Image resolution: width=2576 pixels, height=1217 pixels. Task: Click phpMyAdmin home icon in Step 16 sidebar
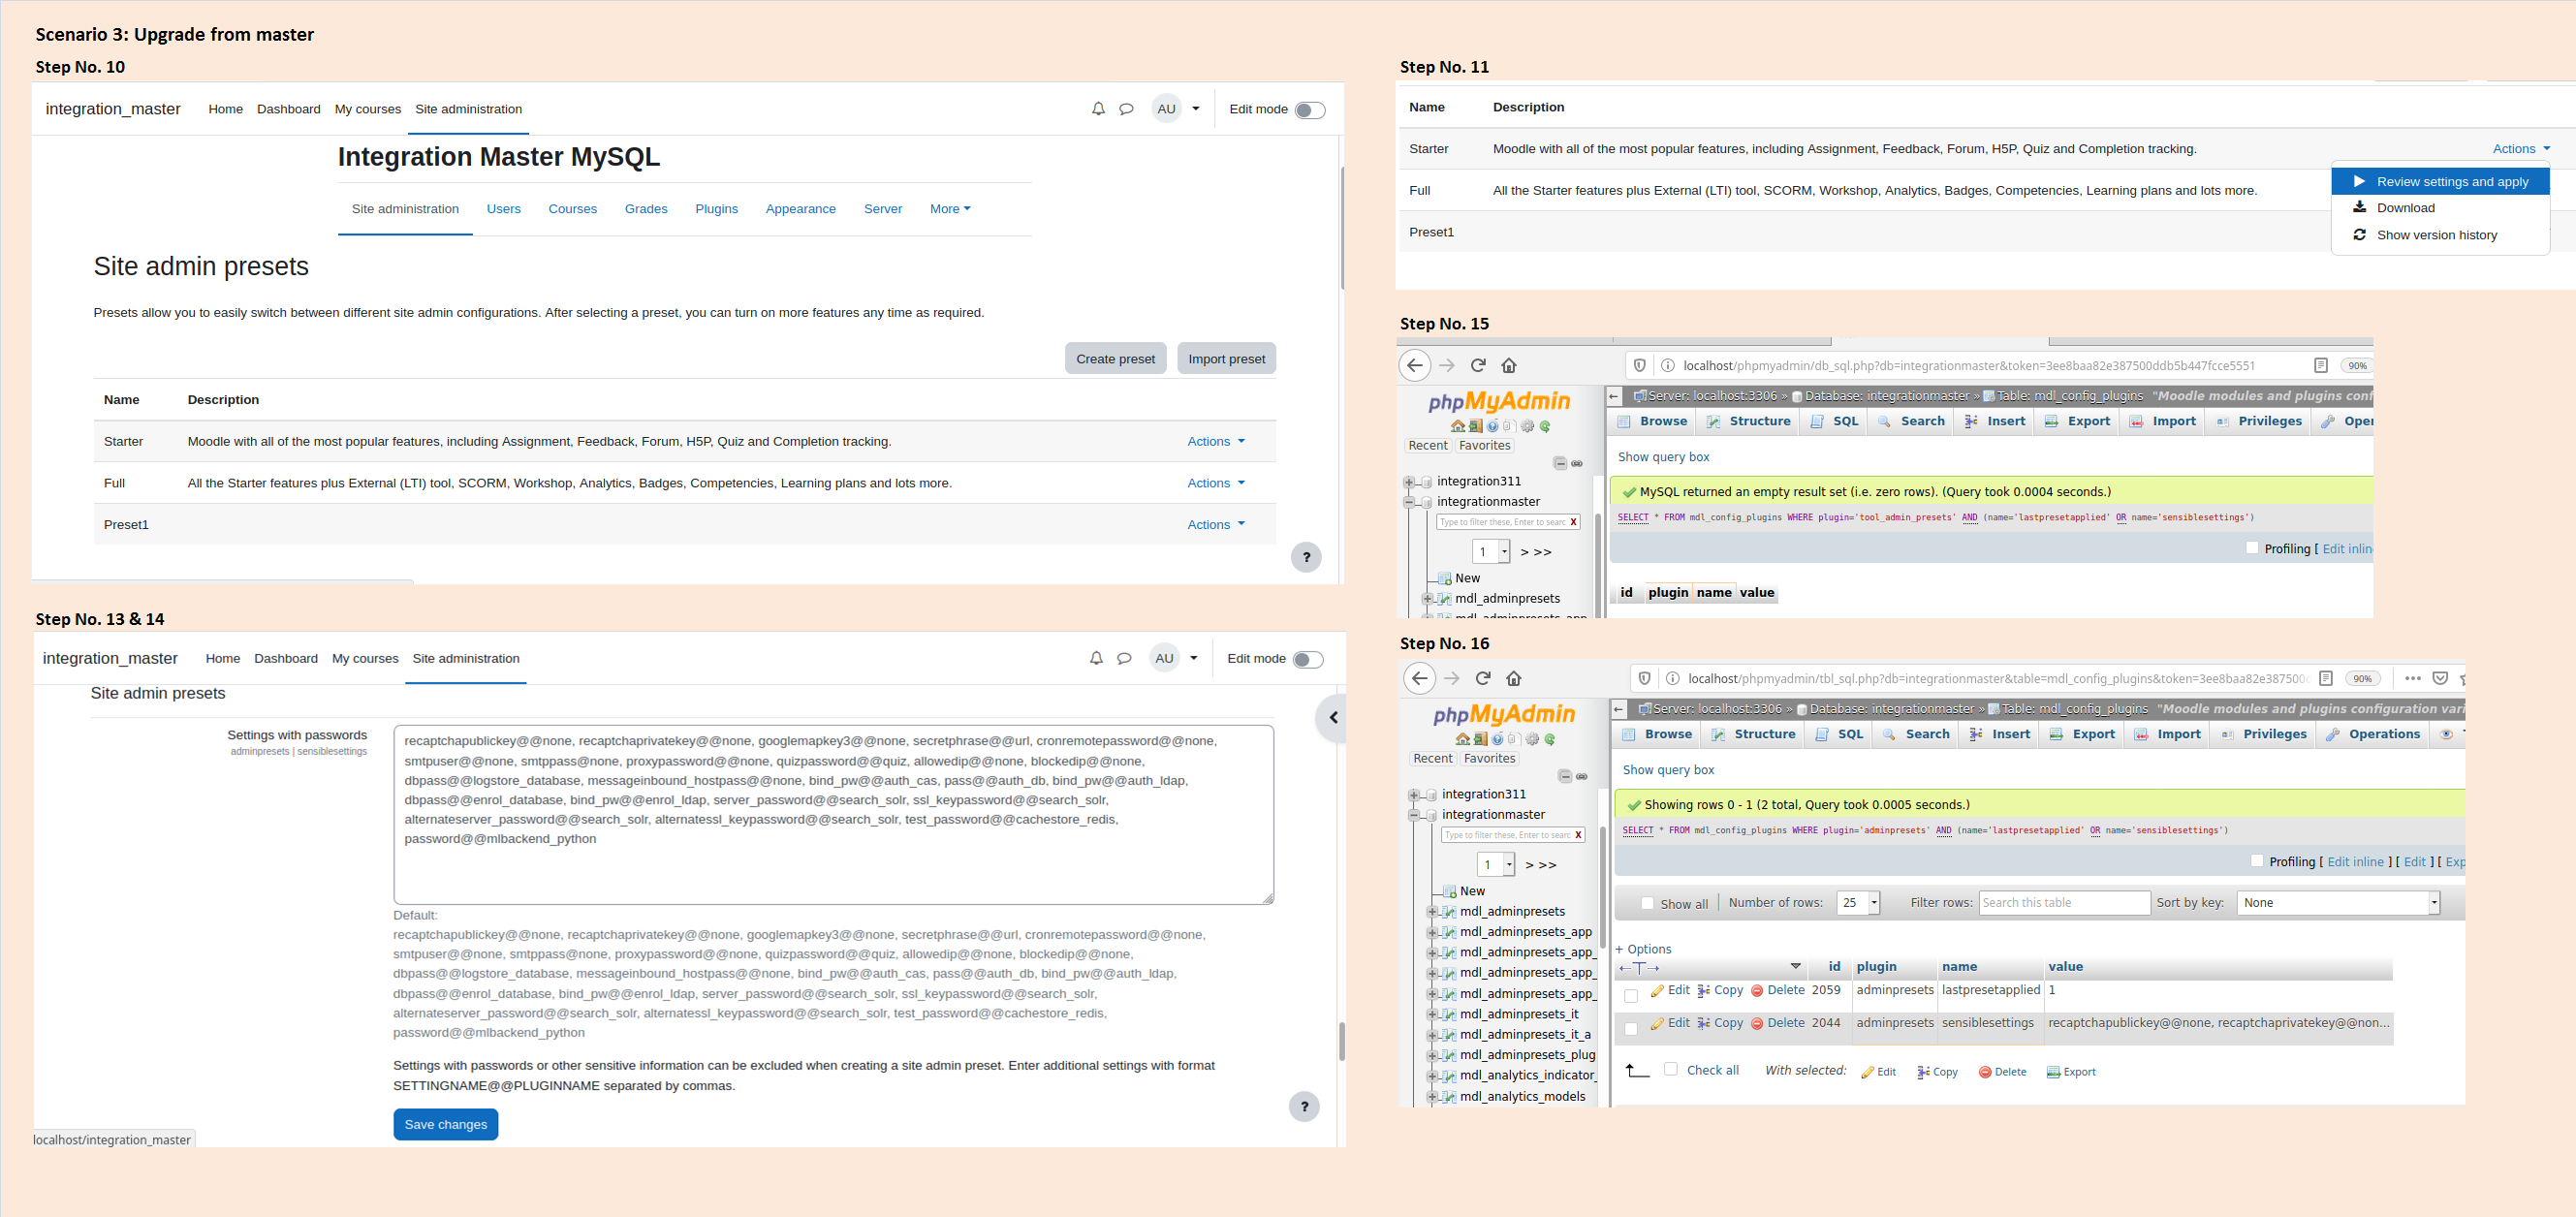(1463, 739)
